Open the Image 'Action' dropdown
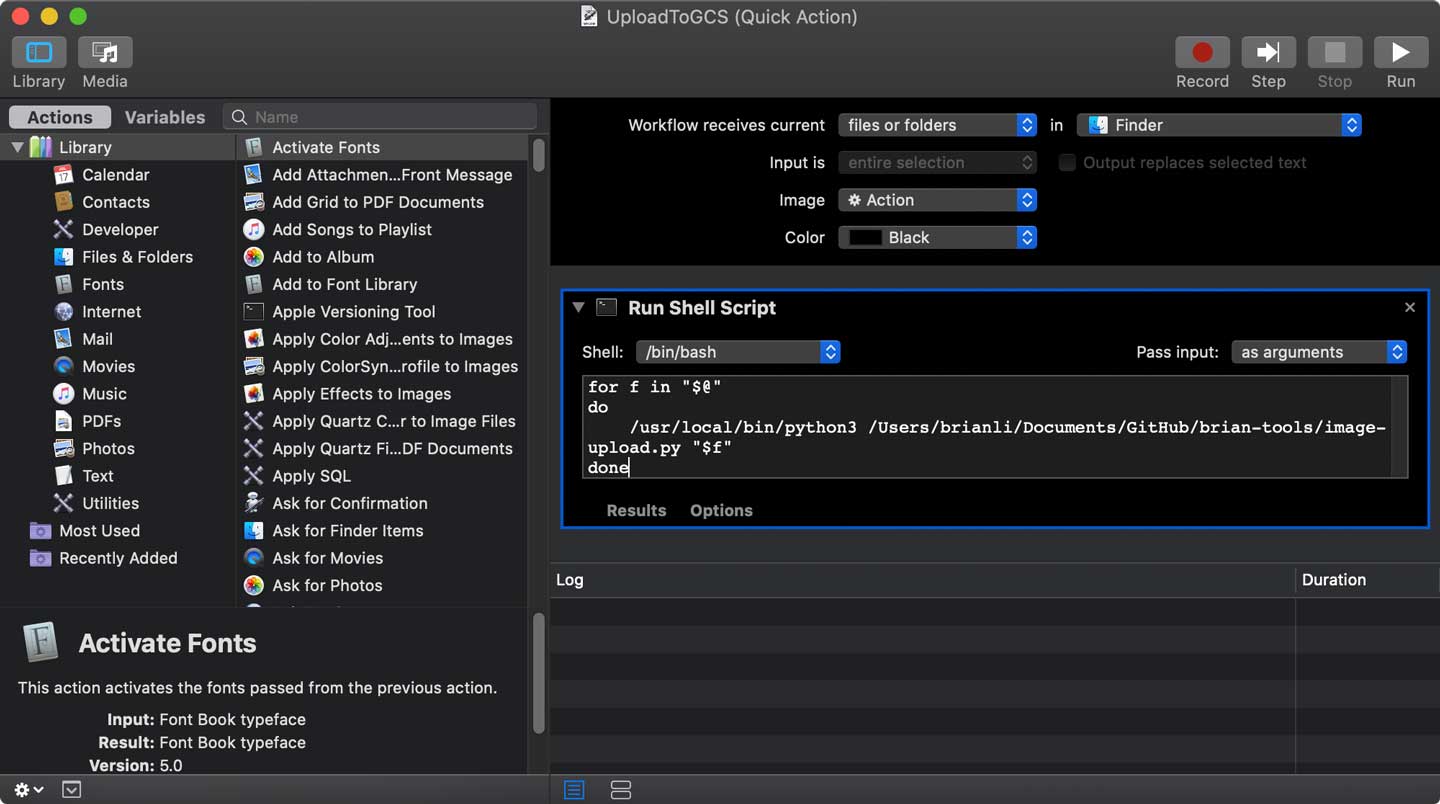1440x804 pixels. tap(937, 200)
